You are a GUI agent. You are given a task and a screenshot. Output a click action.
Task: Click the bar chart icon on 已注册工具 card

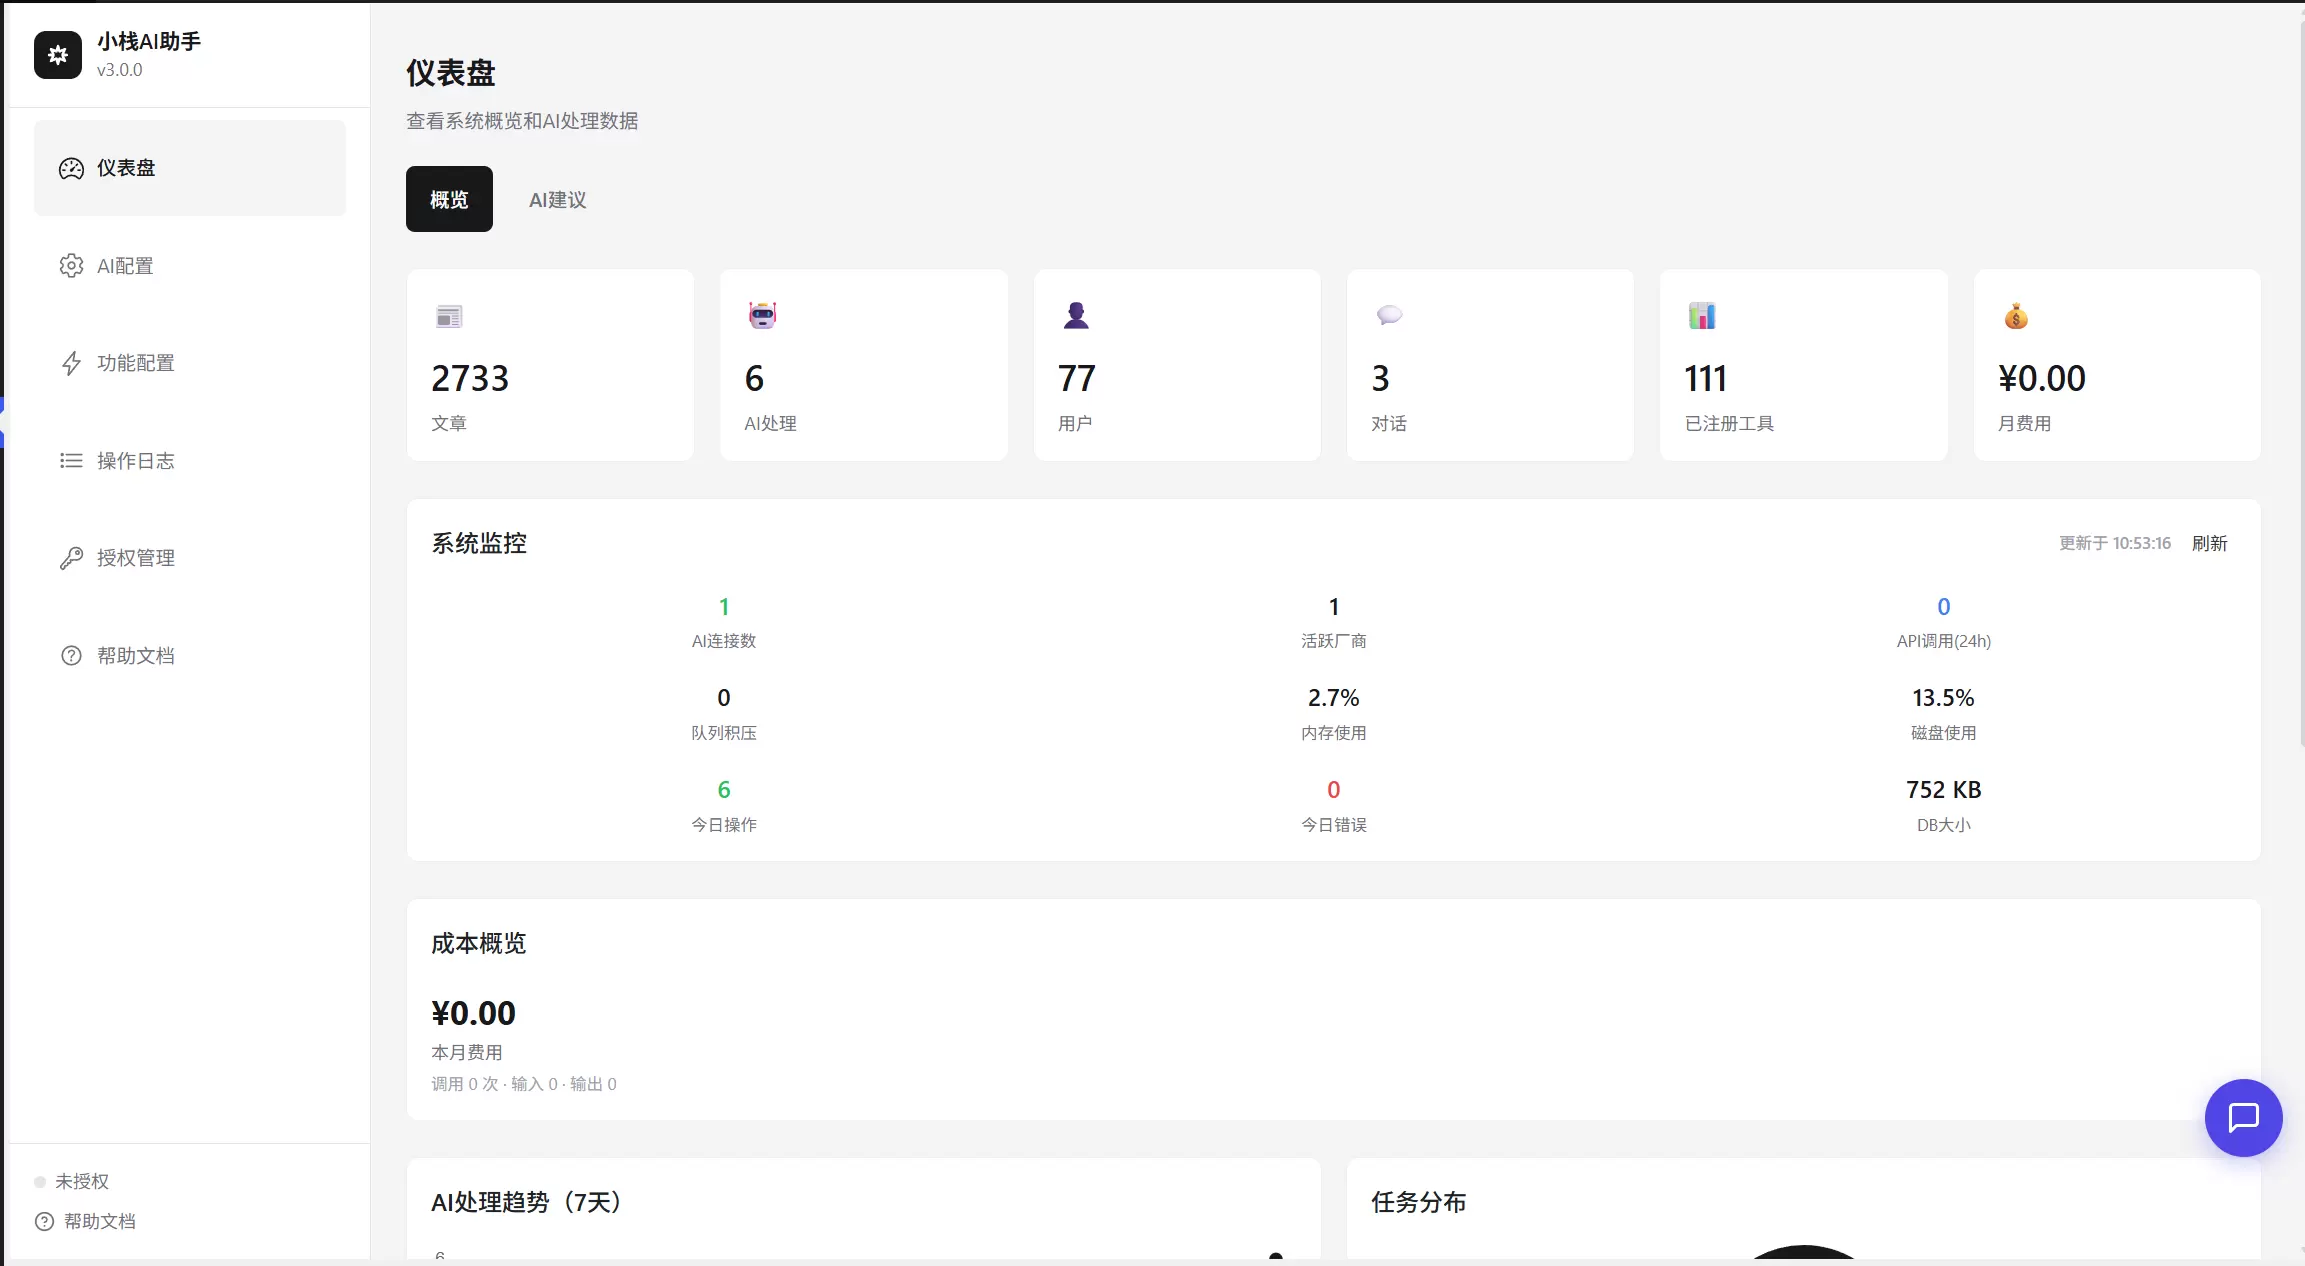[x=1702, y=316]
